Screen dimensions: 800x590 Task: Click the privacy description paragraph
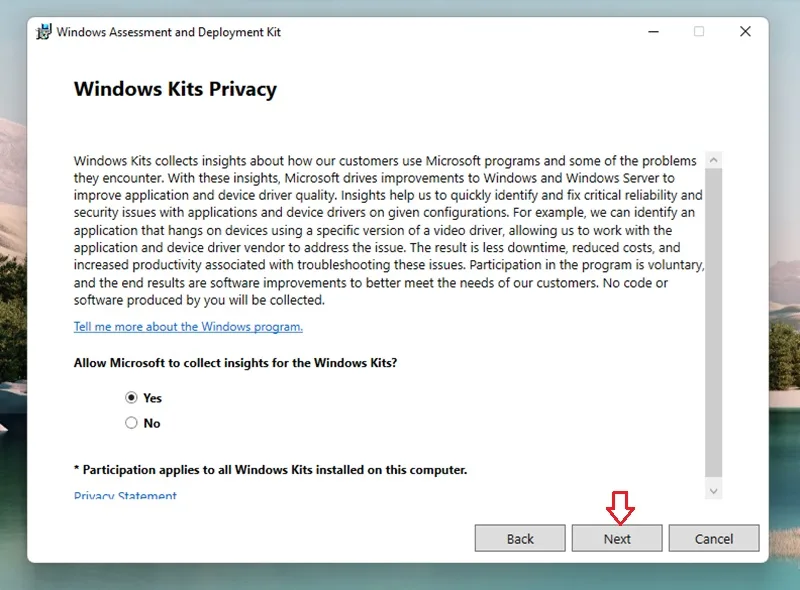(389, 230)
